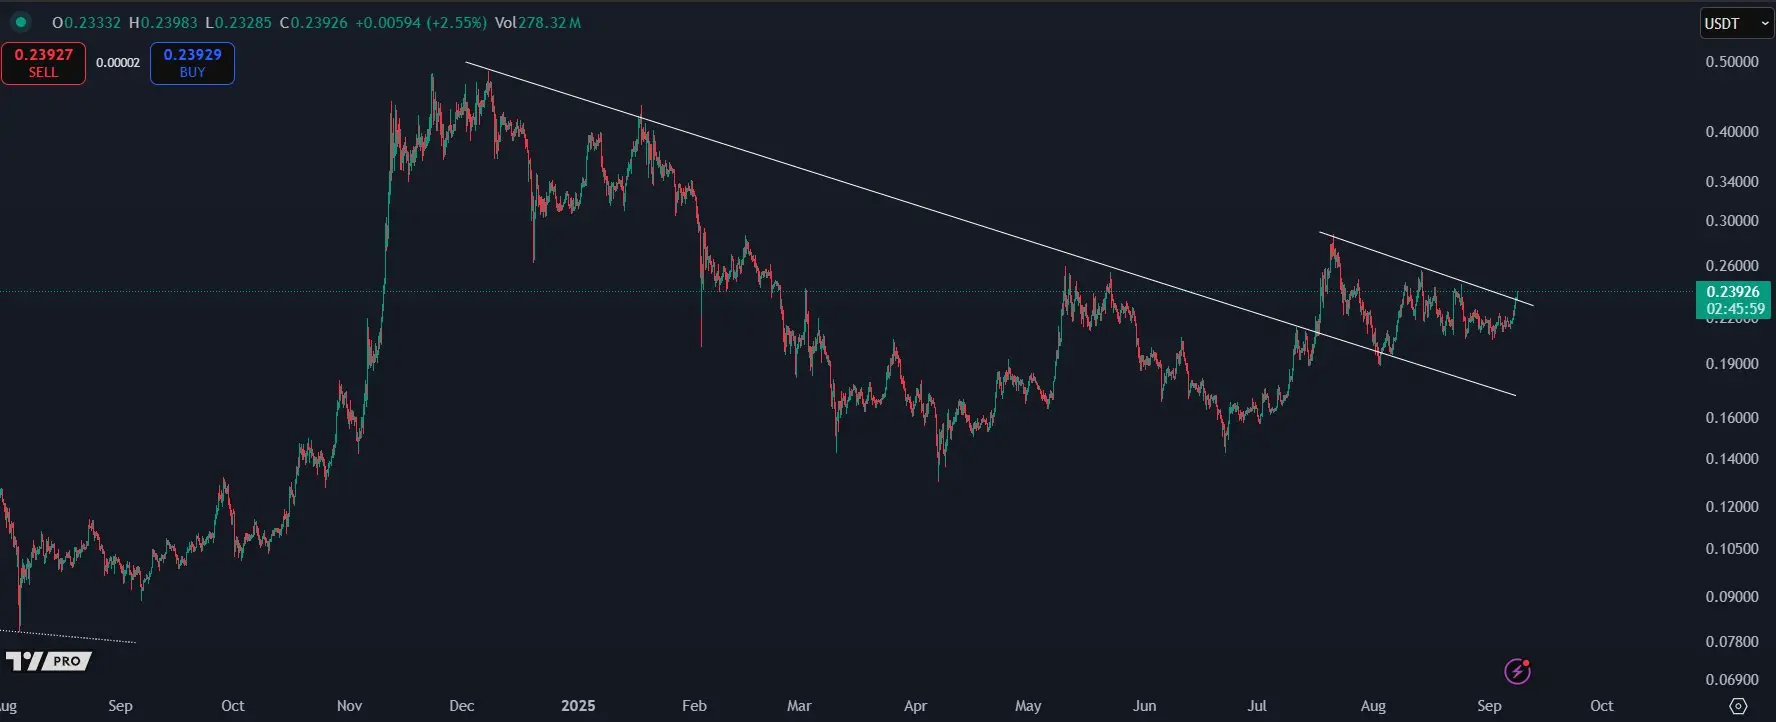
Task: Click the 0.16000 price axis label
Action: [x=1732, y=418]
